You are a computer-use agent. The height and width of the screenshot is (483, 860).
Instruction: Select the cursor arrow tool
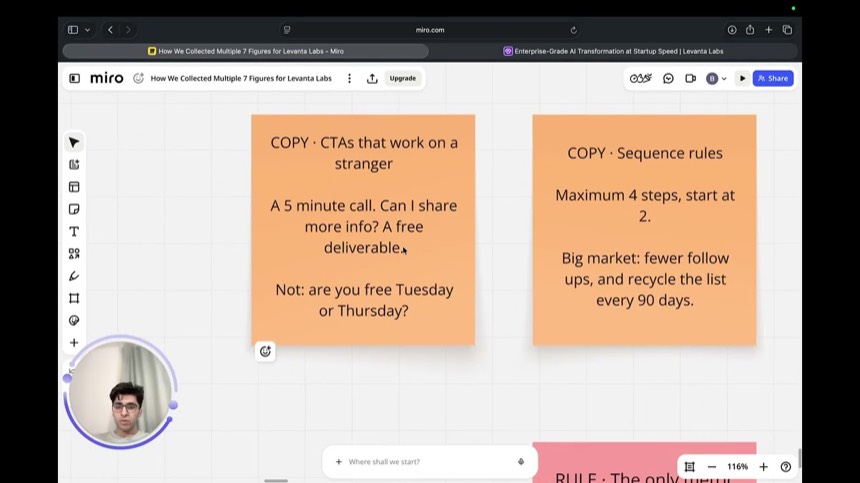click(74, 143)
